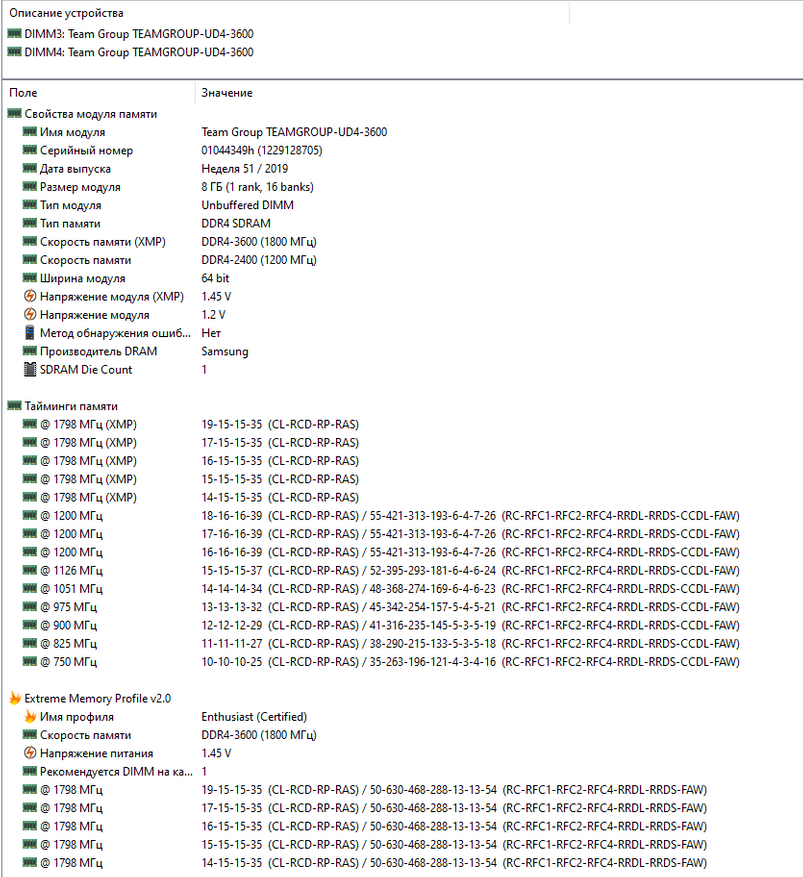The image size is (803, 877).
Task: Click the icon beside Скорость памяти (XMP)
Action: pos(30,242)
